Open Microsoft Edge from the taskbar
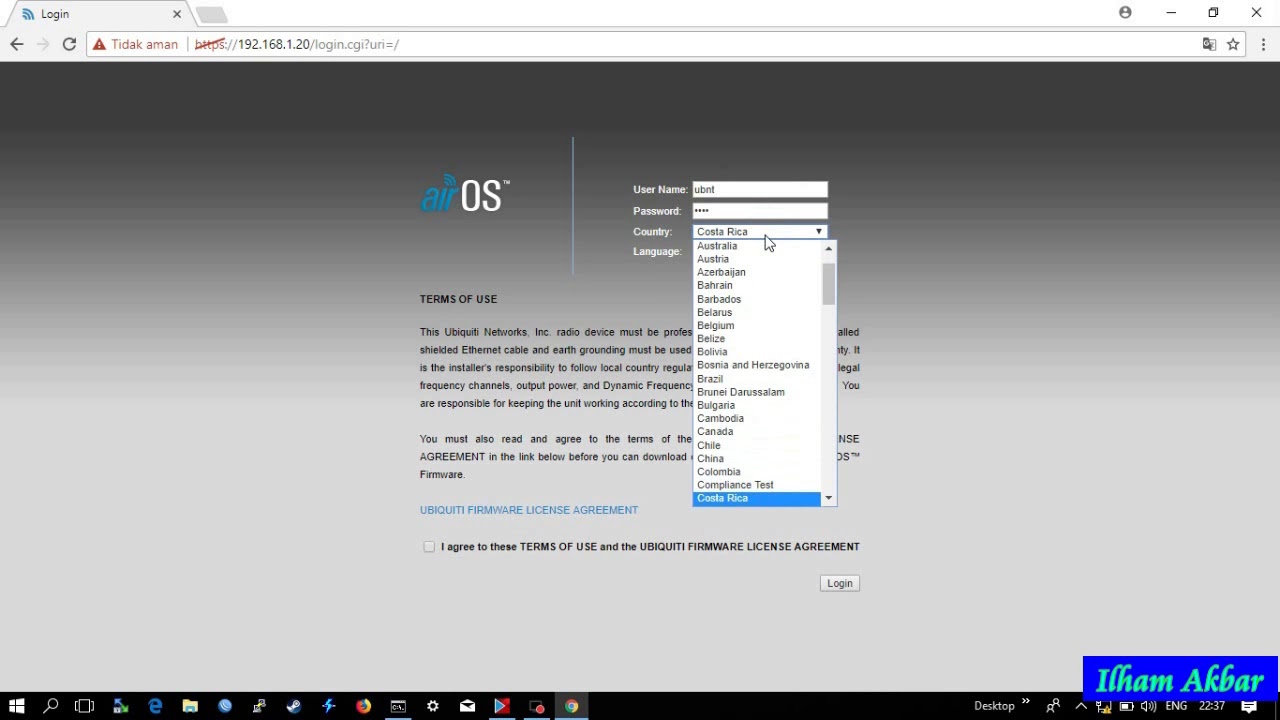Viewport: 1280px width, 720px height. tap(155, 706)
